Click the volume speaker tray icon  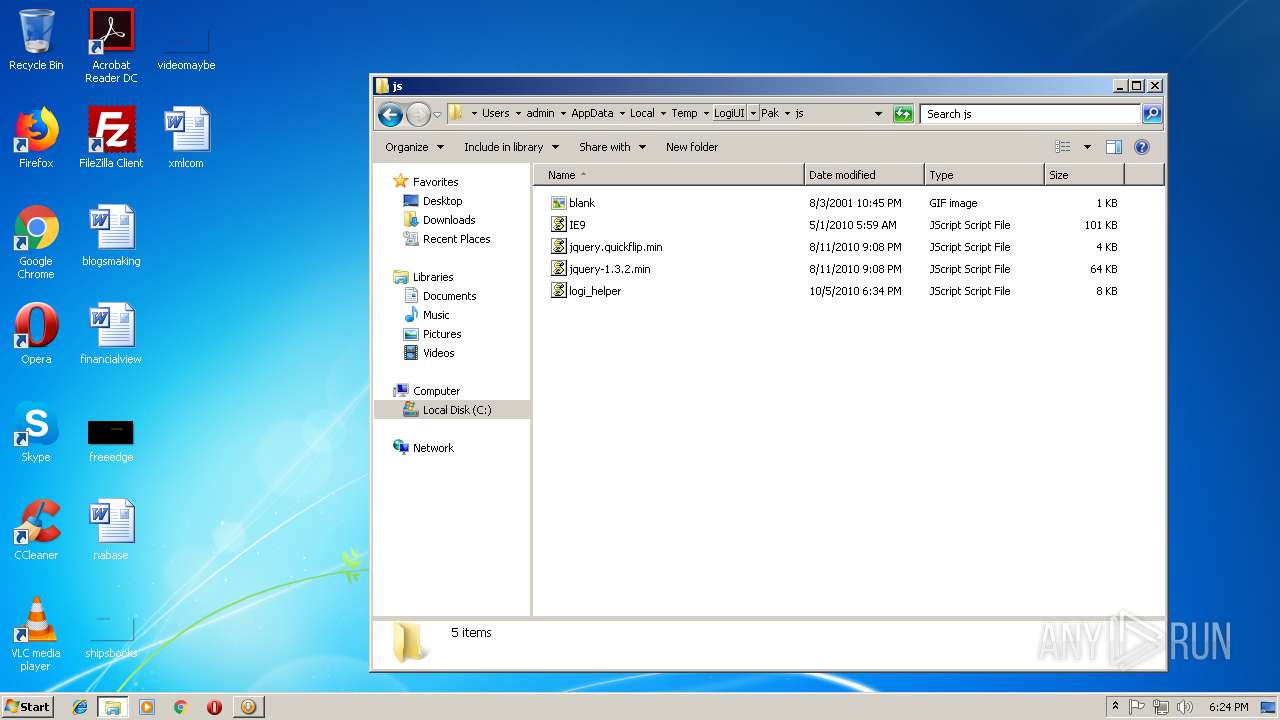[1184, 707]
